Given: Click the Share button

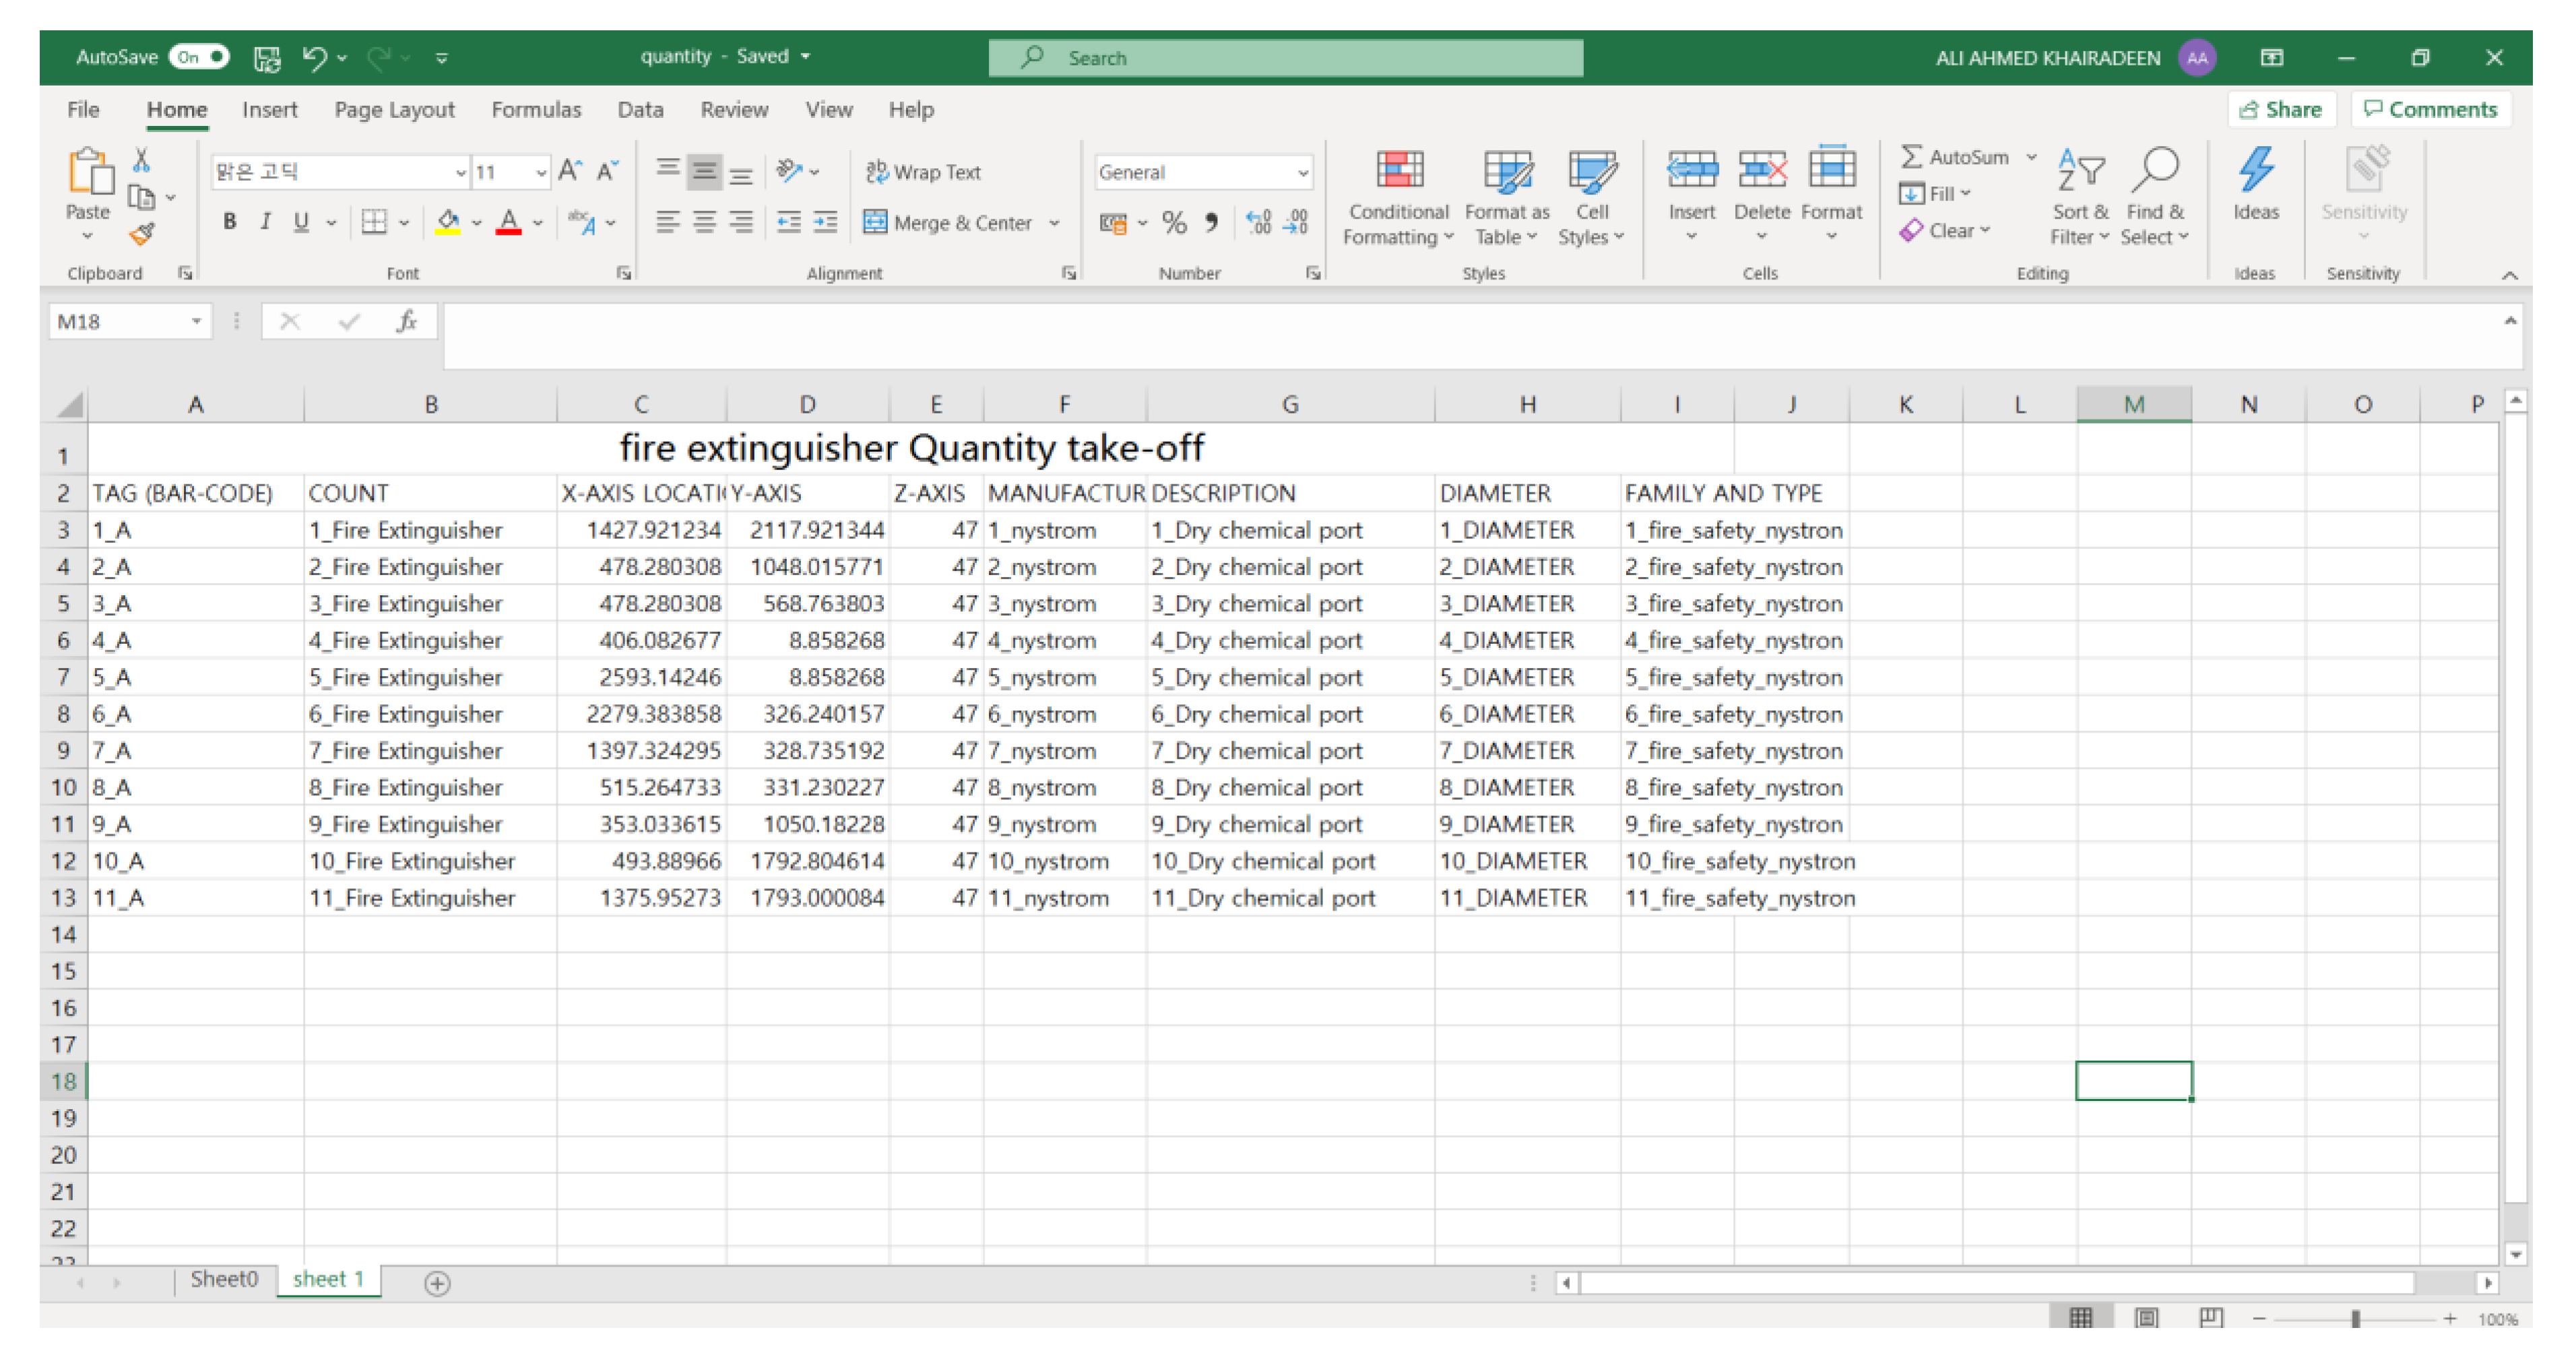Looking at the screenshot, I should pyautogui.click(x=2281, y=110).
